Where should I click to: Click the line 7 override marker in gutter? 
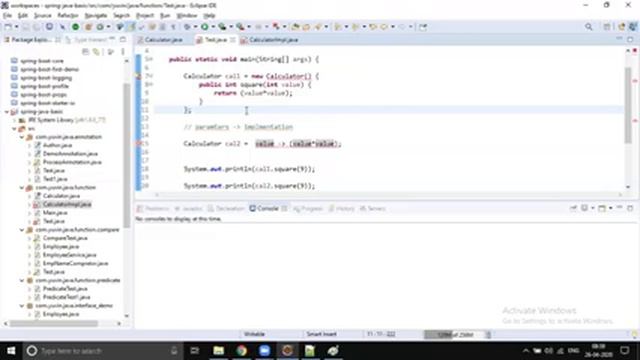[x=139, y=76]
